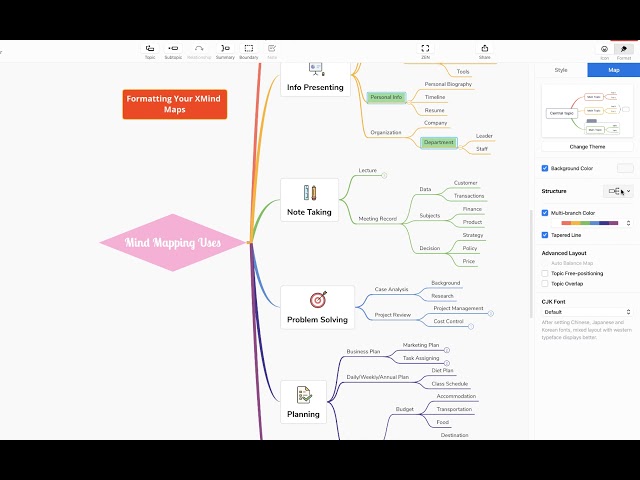Select the Meeting Record subtopic

click(378, 219)
